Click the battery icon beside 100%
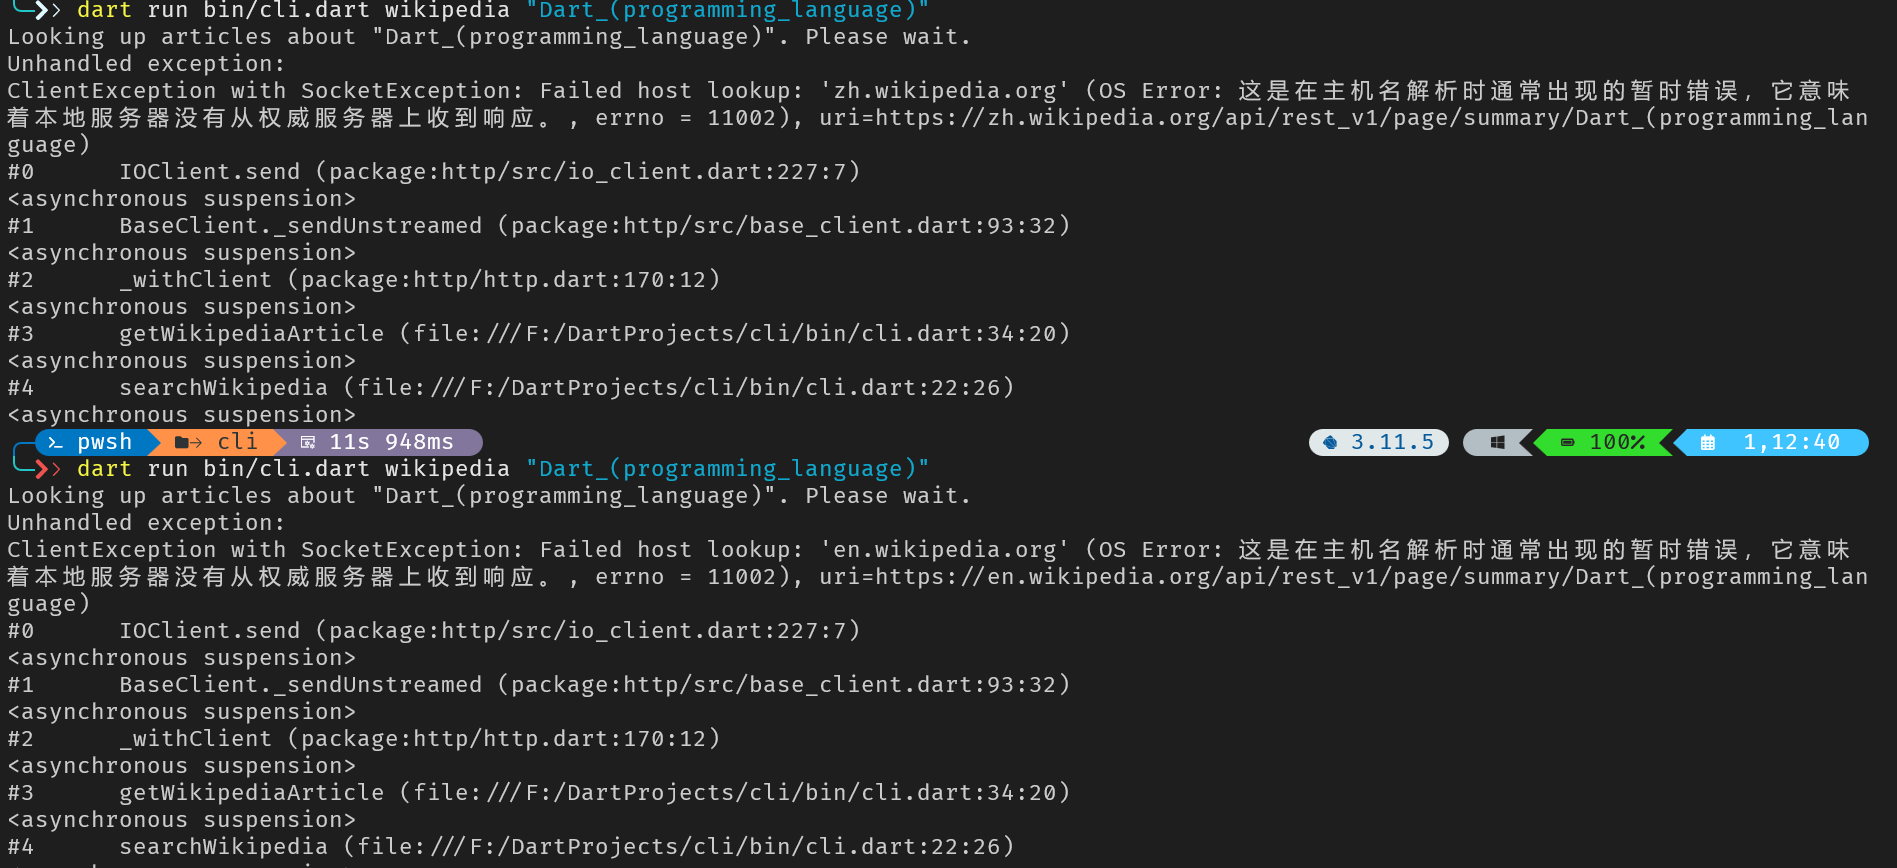1897x868 pixels. (1568, 442)
